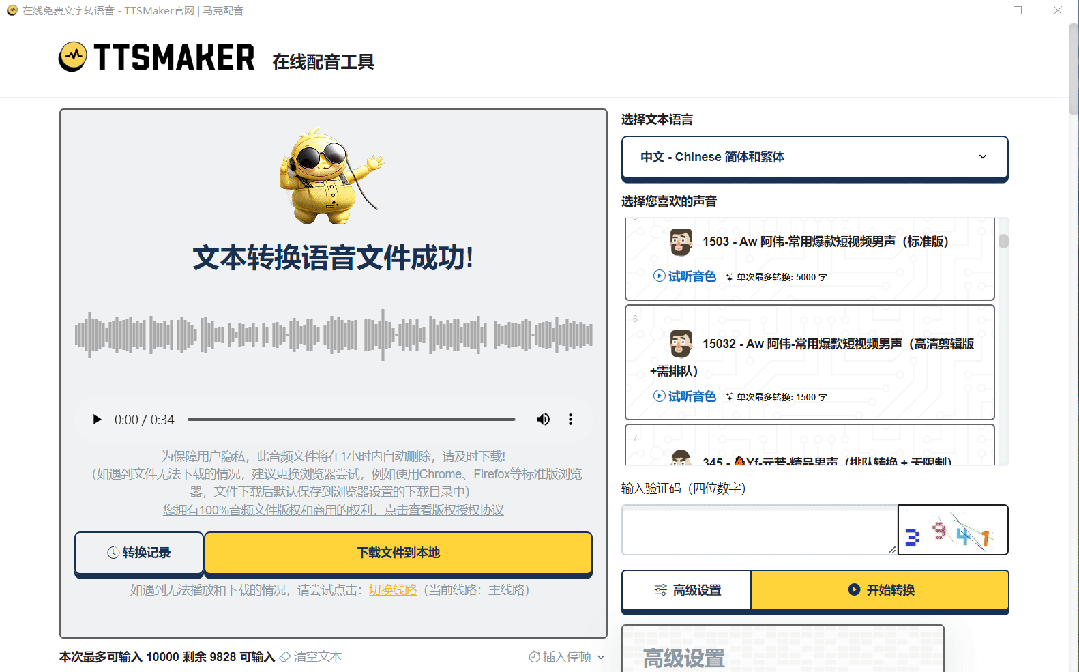Maximize the TTSMaker window
Screen dimensions: 1079x672
click(x=1018, y=10)
